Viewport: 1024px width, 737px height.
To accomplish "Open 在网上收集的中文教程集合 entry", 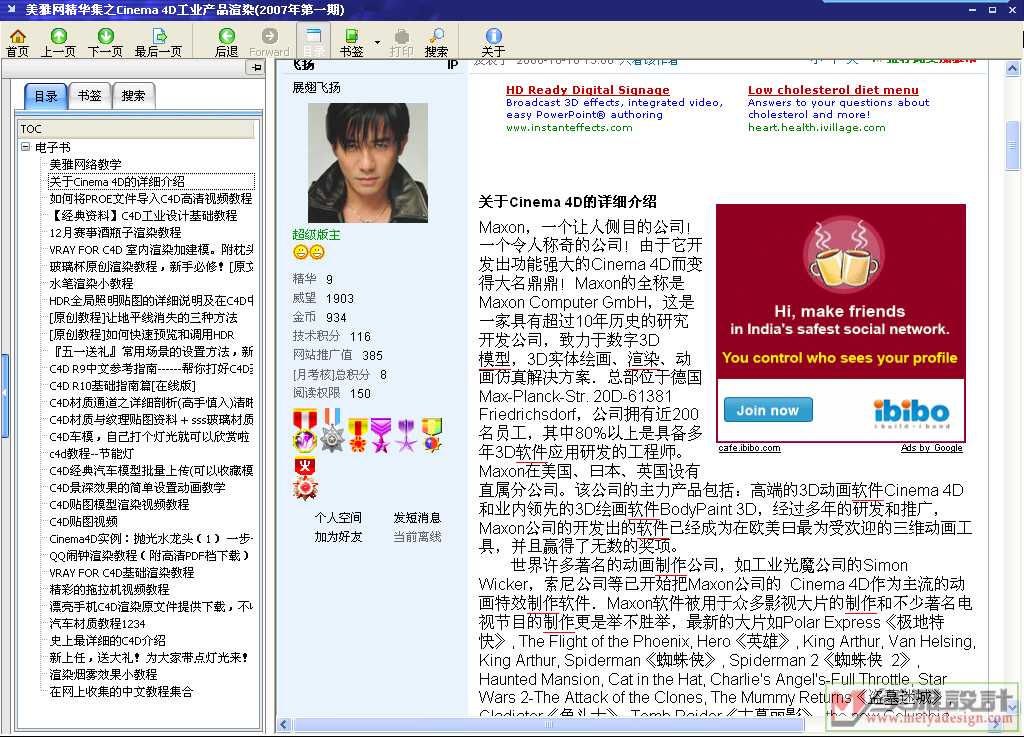I will pyautogui.click(x=121, y=691).
